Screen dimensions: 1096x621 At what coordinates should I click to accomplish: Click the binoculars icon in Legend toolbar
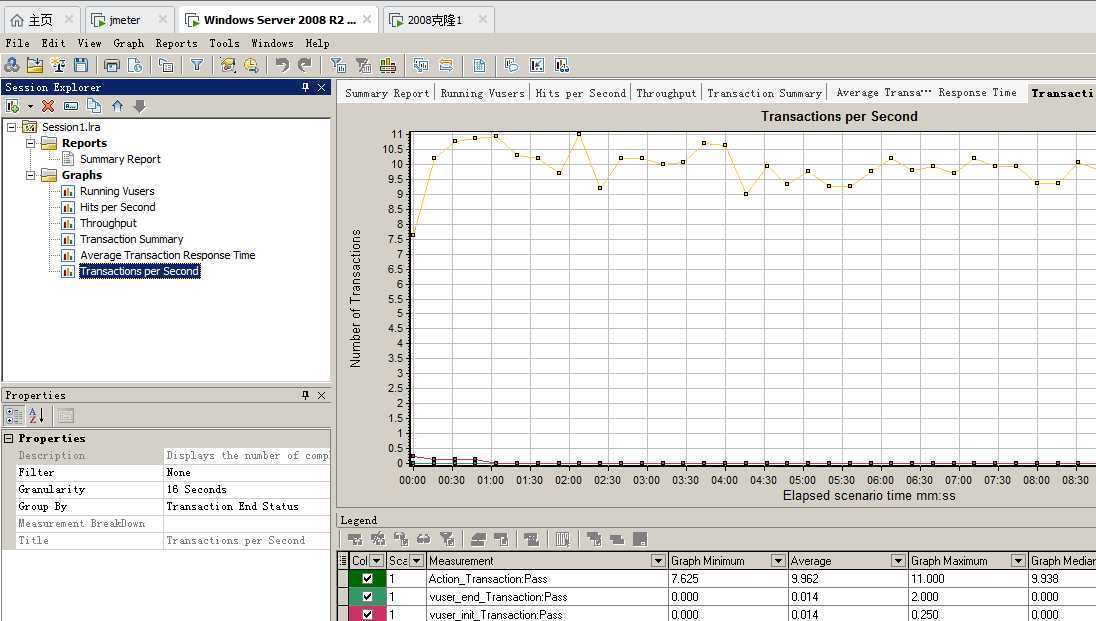coord(424,539)
